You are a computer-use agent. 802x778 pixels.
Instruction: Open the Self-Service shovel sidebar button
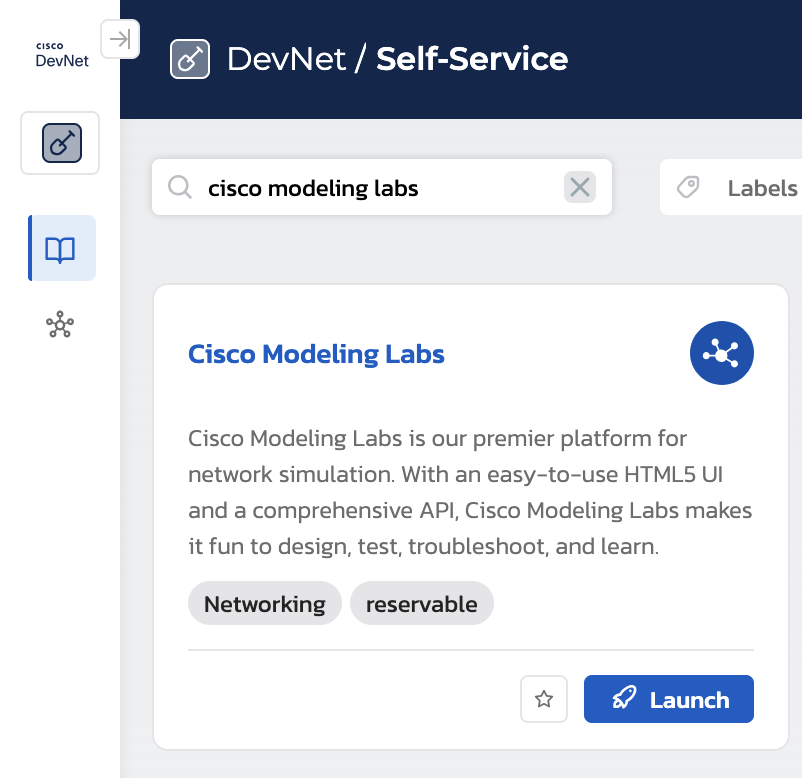[x=61, y=143]
